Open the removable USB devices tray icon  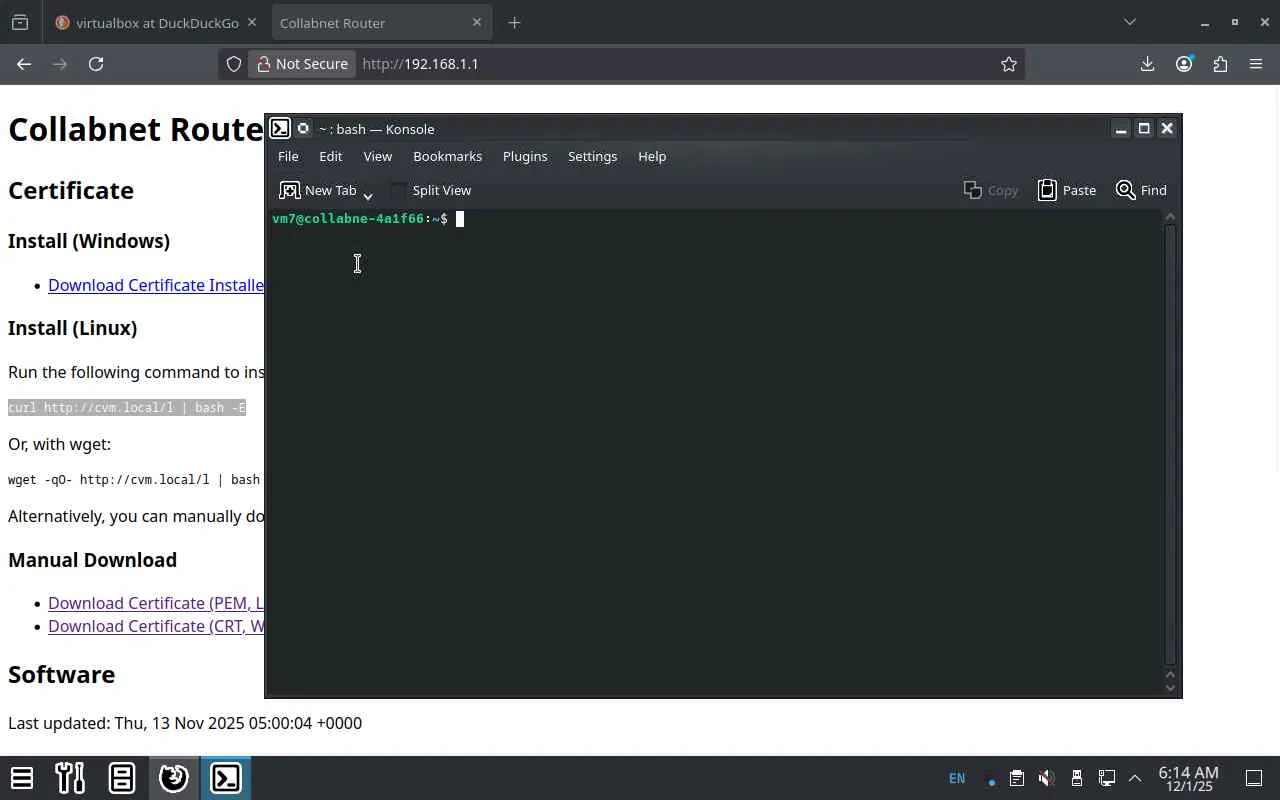[x=1077, y=778]
